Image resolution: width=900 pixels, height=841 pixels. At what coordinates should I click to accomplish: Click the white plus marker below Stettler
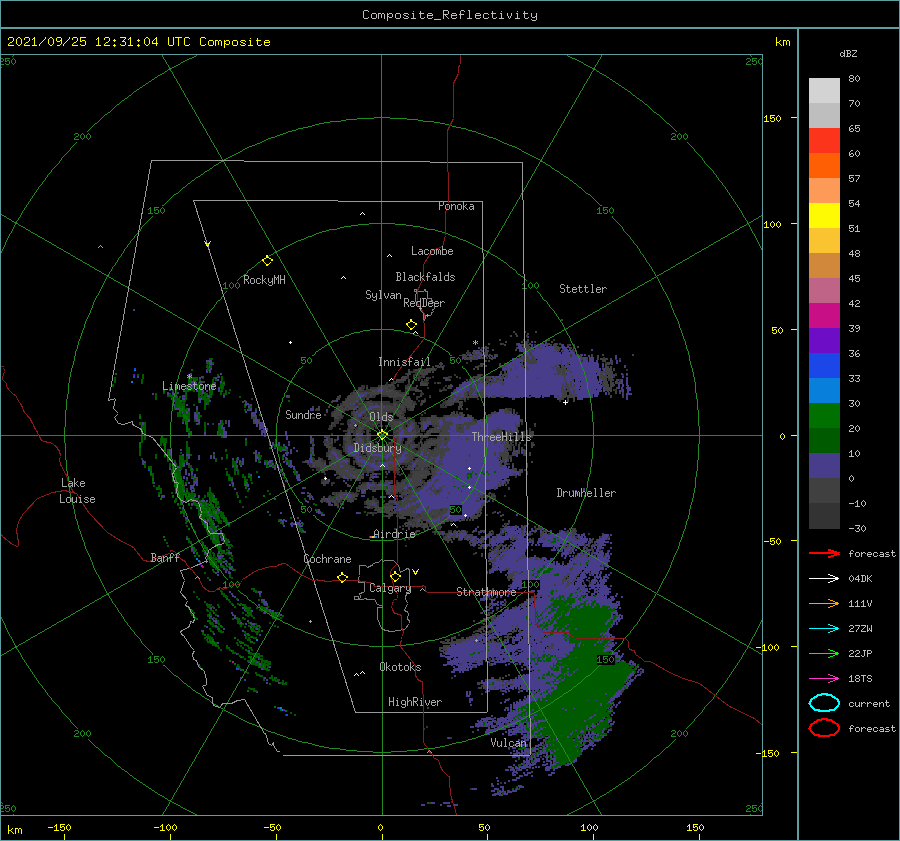[565, 402]
